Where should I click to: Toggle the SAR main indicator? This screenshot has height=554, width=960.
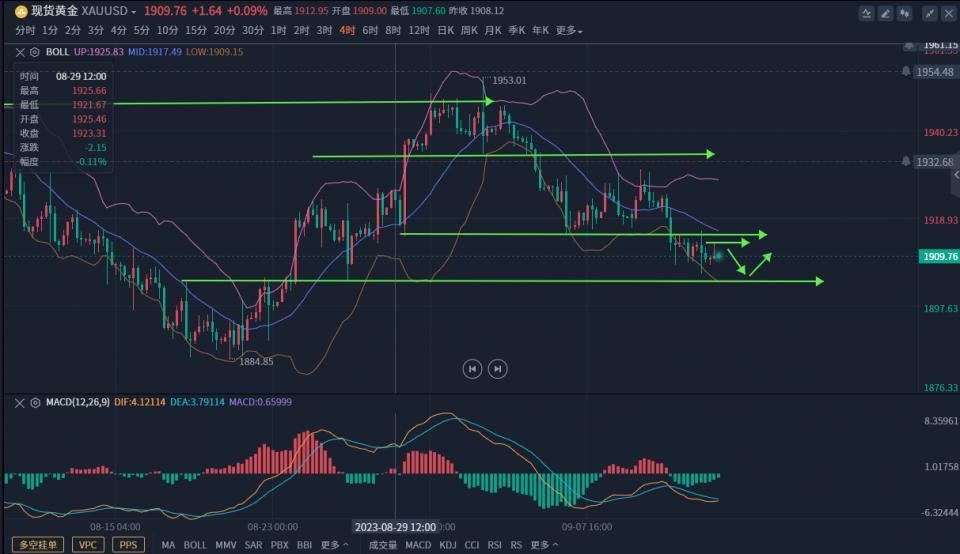tap(253, 545)
